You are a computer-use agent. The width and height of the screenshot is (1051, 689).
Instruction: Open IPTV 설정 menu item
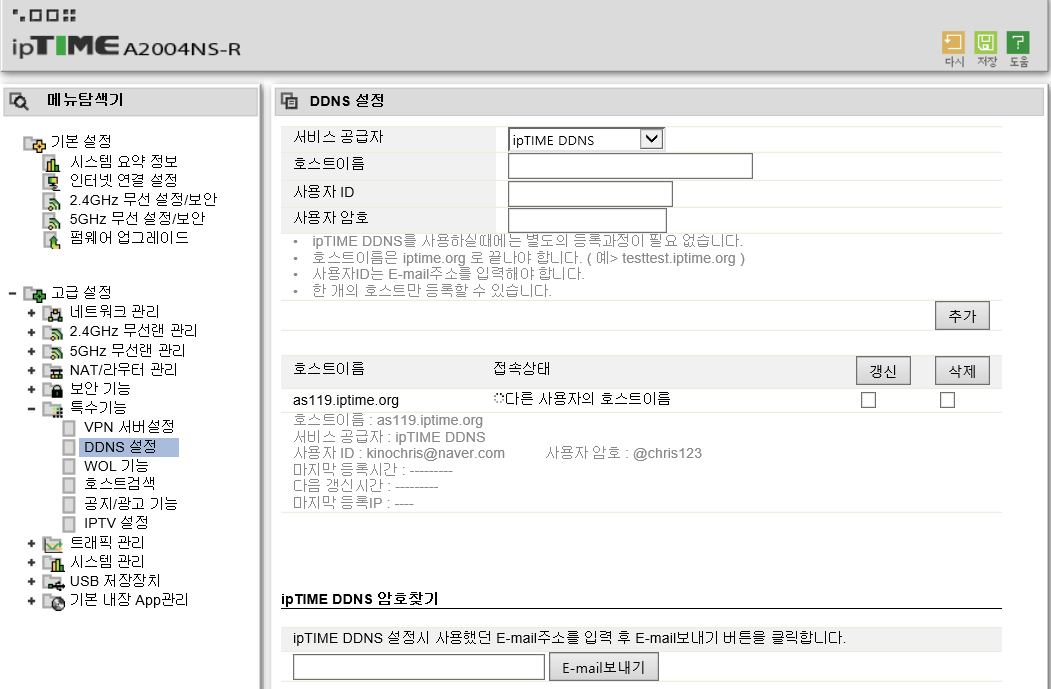(x=116, y=523)
